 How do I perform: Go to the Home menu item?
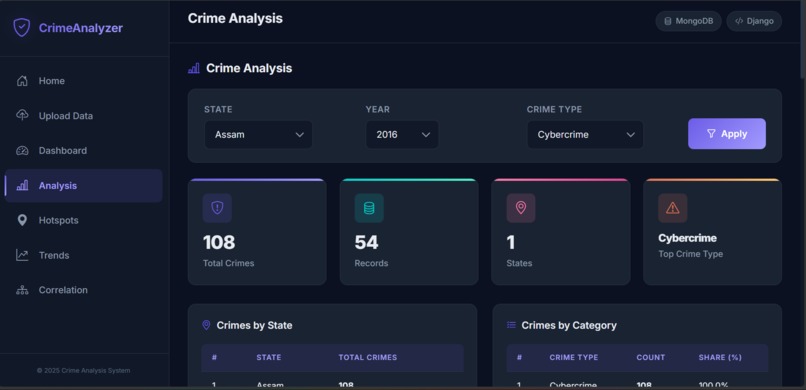(x=84, y=81)
